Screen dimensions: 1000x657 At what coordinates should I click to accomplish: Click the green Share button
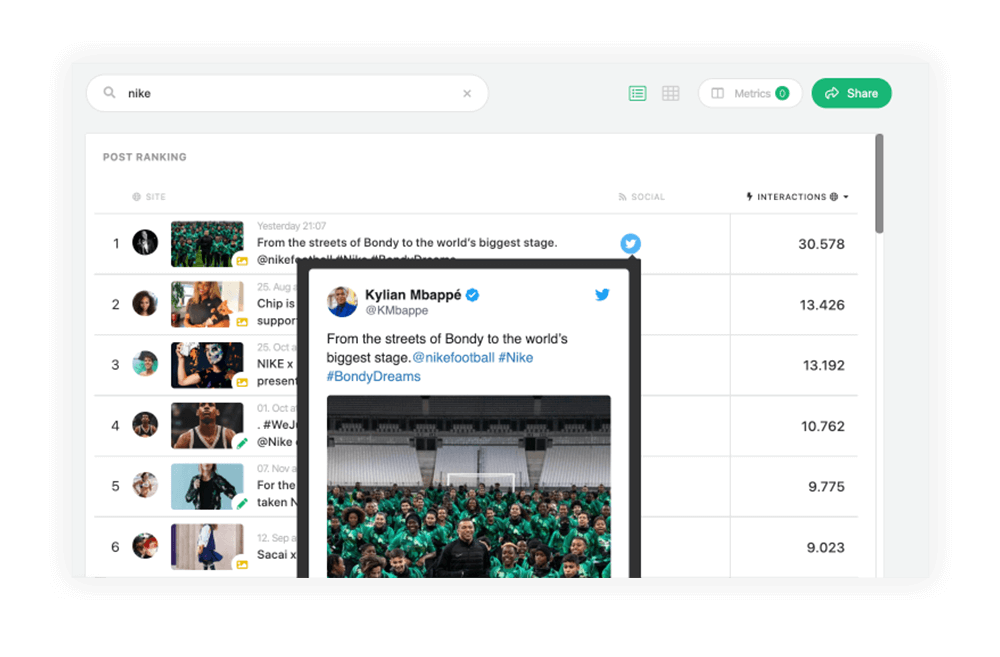click(851, 93)
